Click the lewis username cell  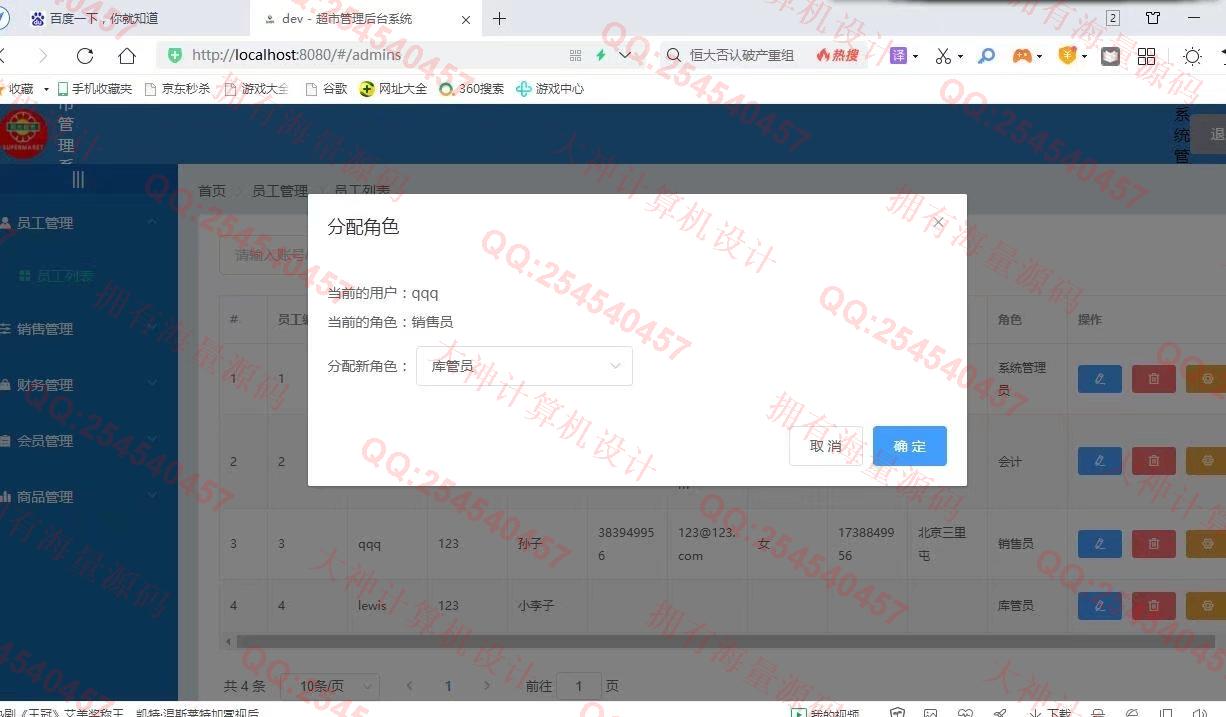(x=372, y=606)
